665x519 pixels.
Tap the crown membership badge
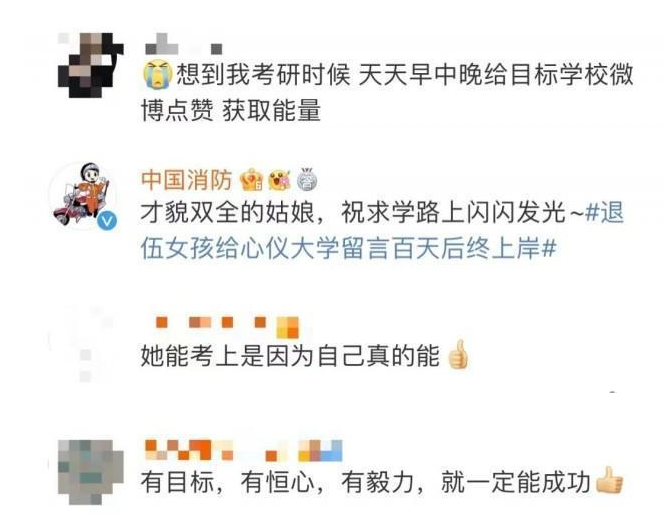point(251,180)
